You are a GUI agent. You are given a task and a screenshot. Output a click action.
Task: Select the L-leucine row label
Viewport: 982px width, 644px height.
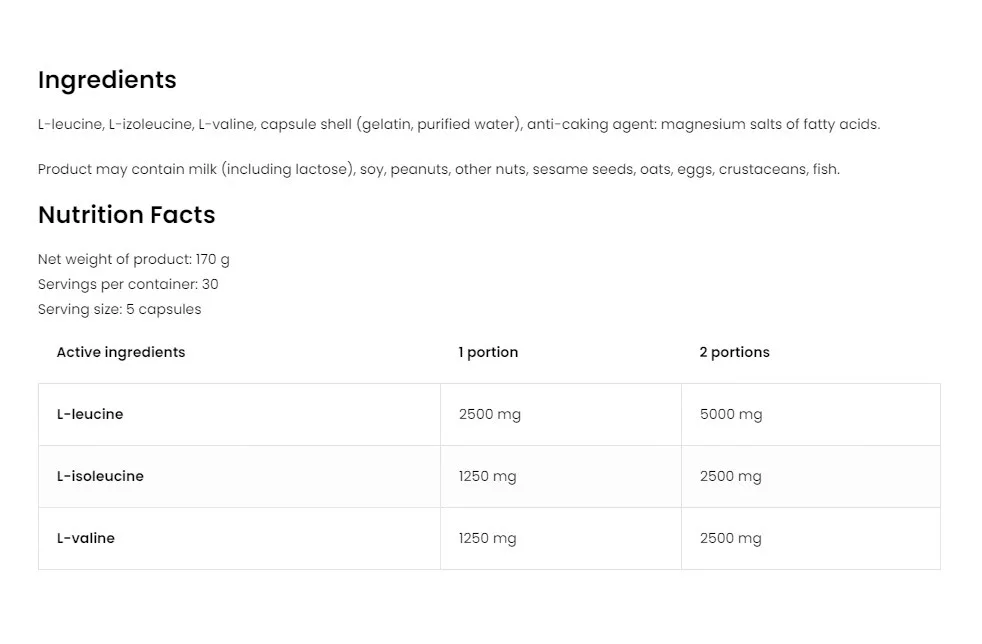[90, 414]
